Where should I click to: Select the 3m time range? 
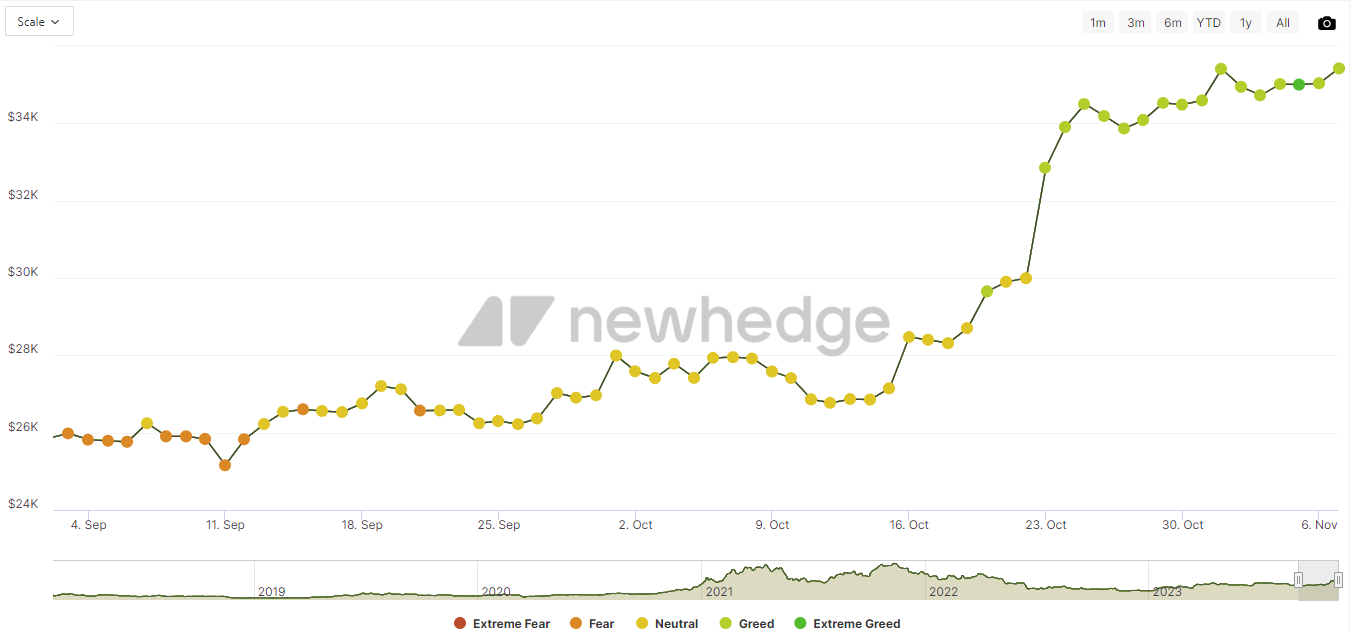tap(1135, 23)
